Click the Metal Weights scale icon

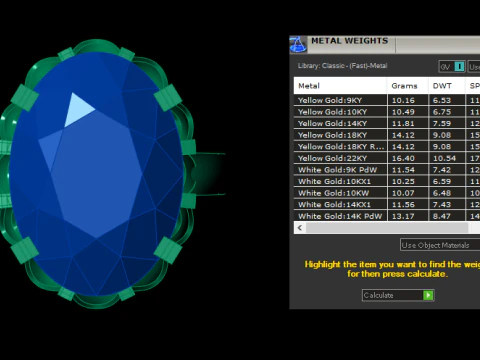click(x=298, y=44)
